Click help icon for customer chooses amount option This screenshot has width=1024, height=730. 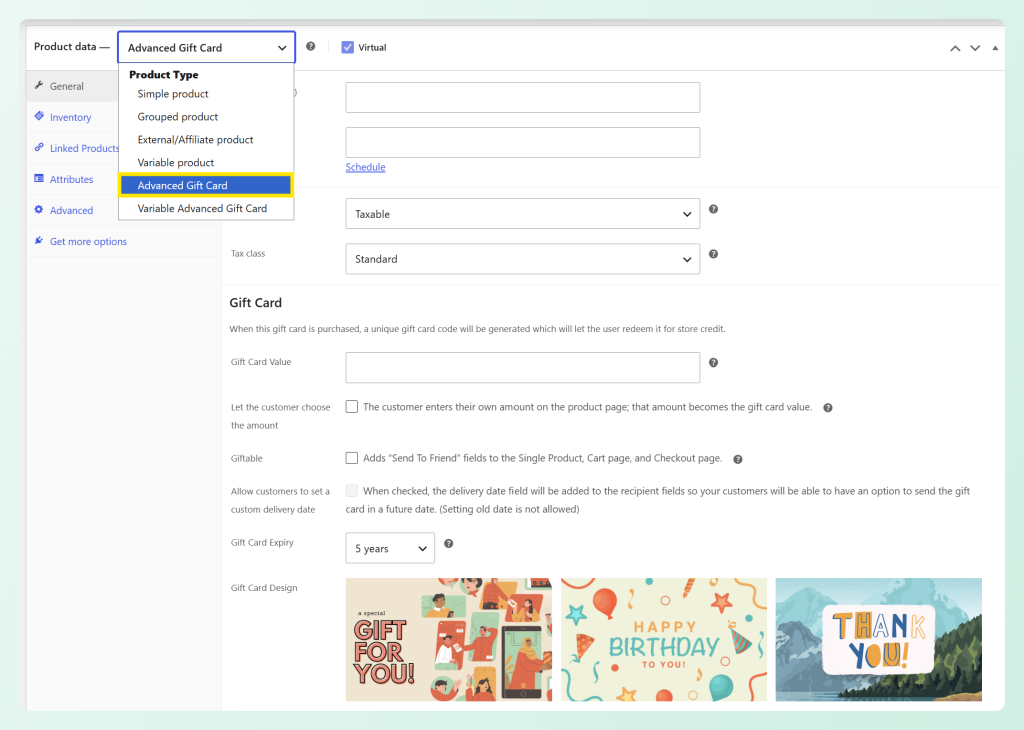[827, 407]
